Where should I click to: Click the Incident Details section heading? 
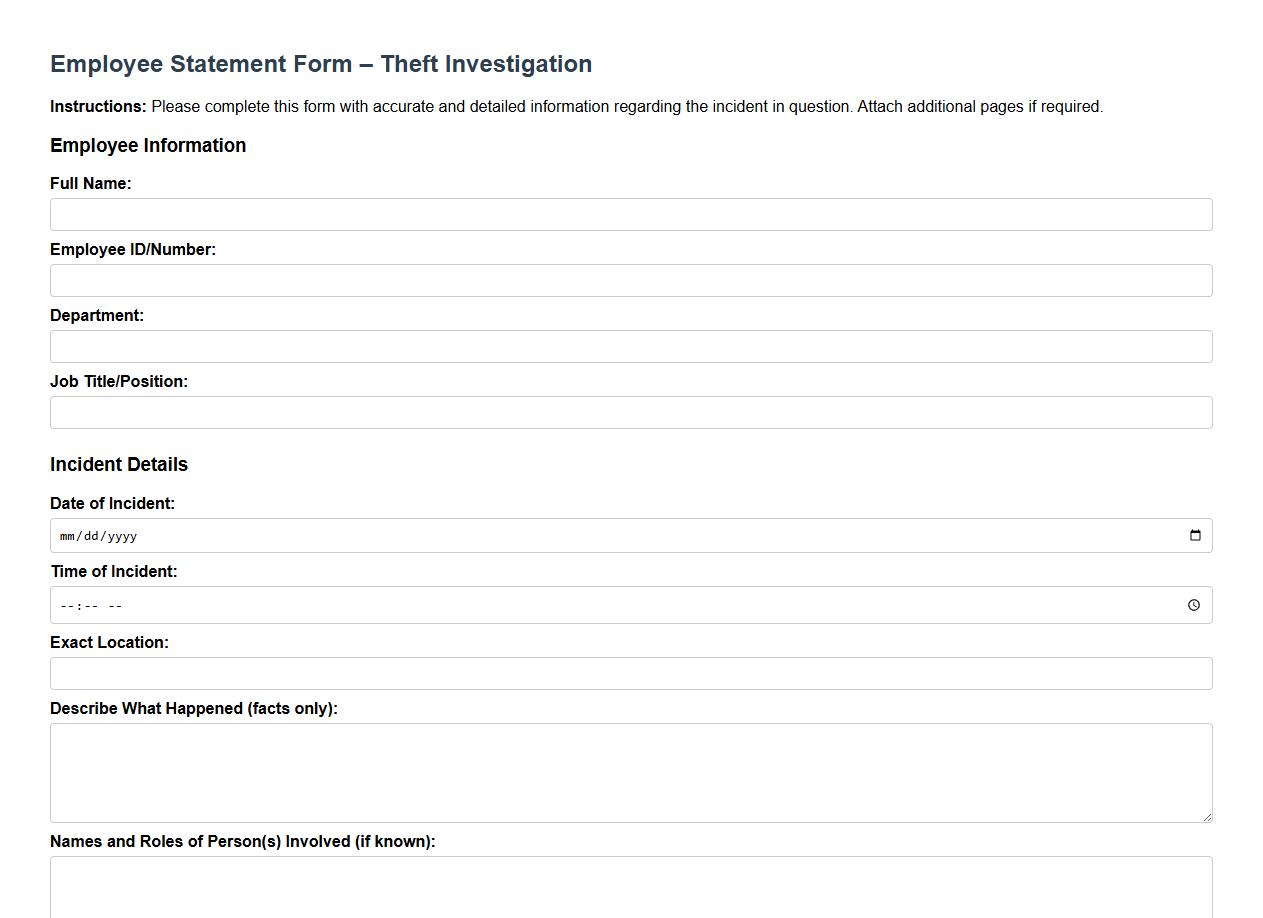point(118,464)
